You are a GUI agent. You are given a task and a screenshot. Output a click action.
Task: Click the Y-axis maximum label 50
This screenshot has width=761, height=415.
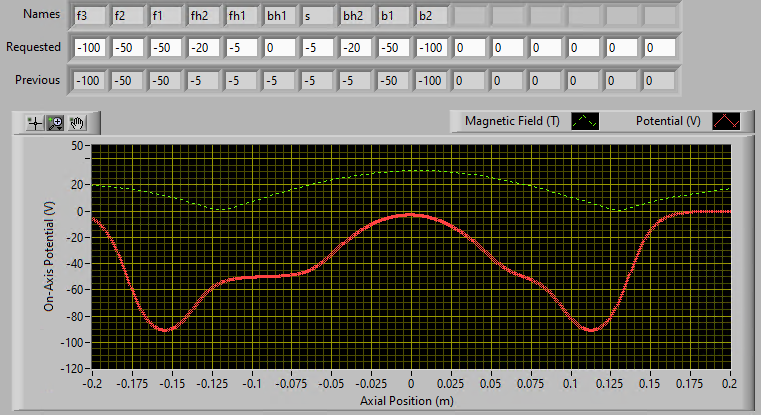click(77, 146)
